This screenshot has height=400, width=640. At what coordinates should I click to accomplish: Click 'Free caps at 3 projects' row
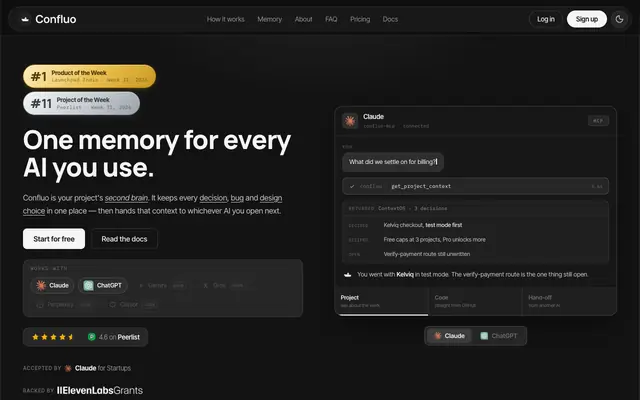point(476,240)
